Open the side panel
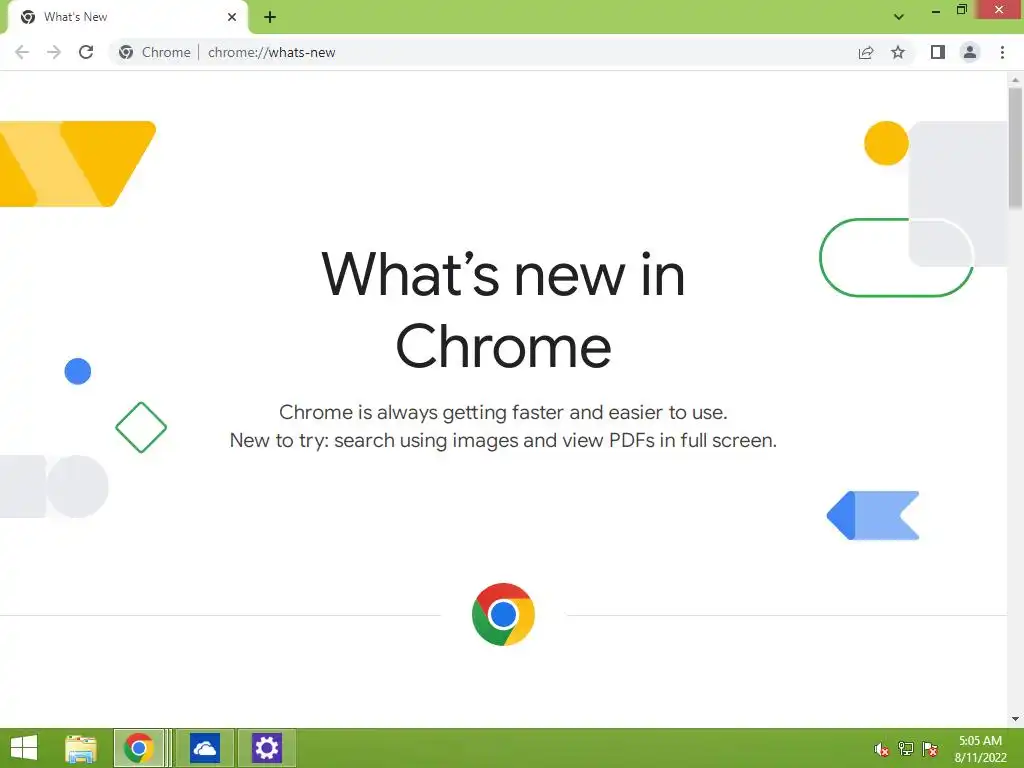 click(x=938, y=52)
